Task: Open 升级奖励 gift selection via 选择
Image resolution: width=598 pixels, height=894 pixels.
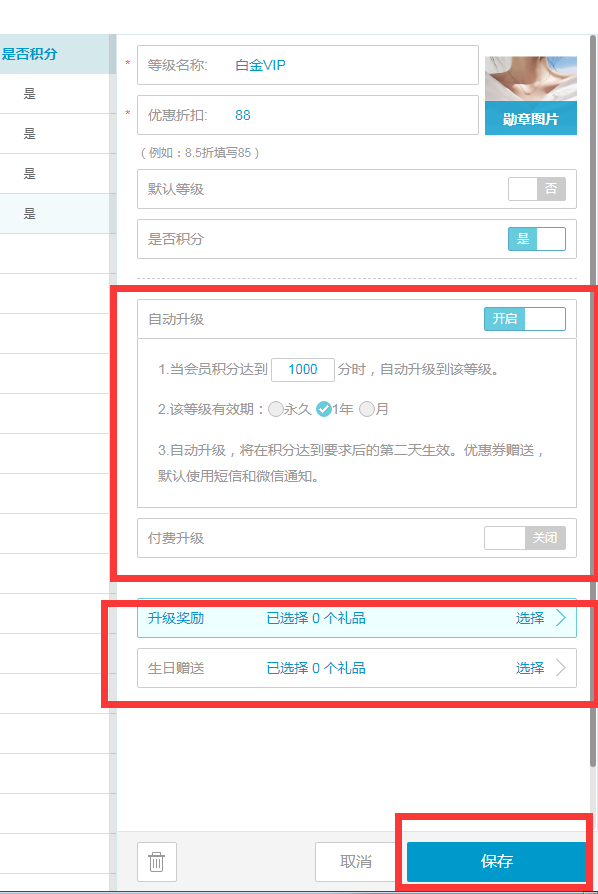Action: 530,618
